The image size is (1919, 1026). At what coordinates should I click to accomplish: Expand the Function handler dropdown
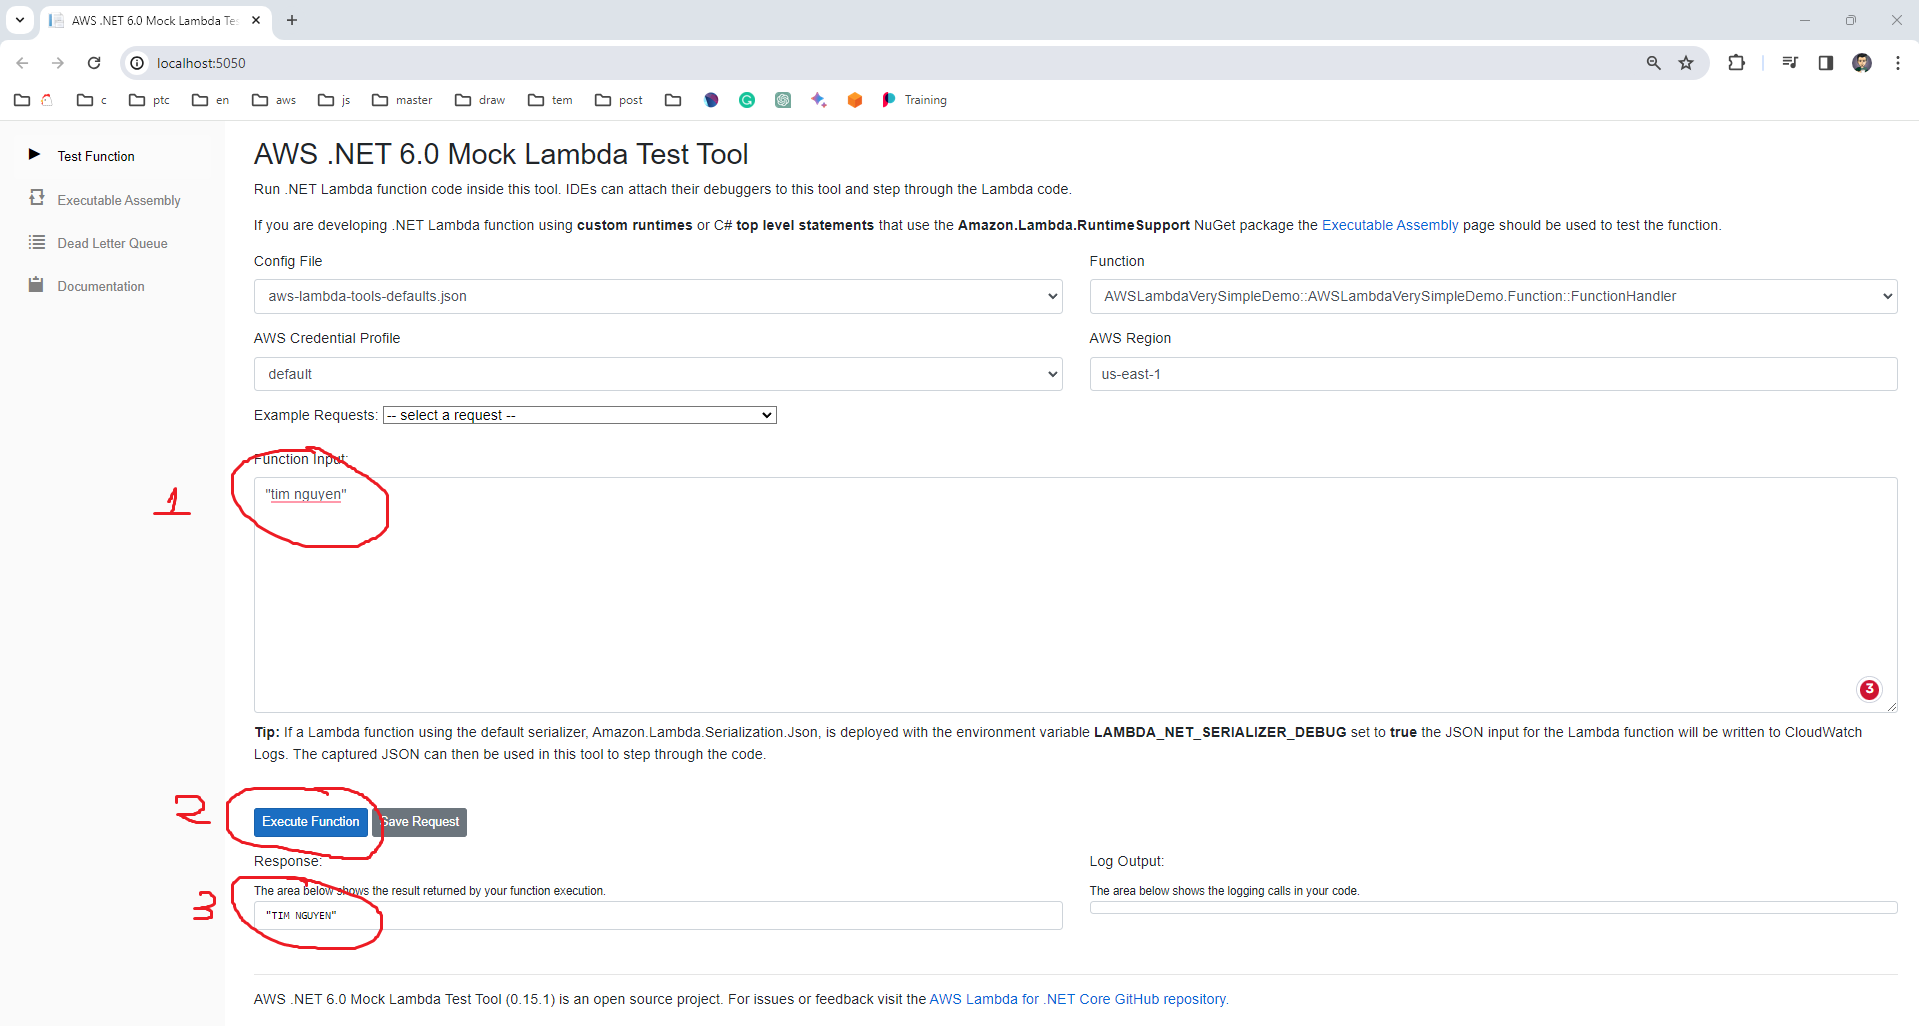1493,296
